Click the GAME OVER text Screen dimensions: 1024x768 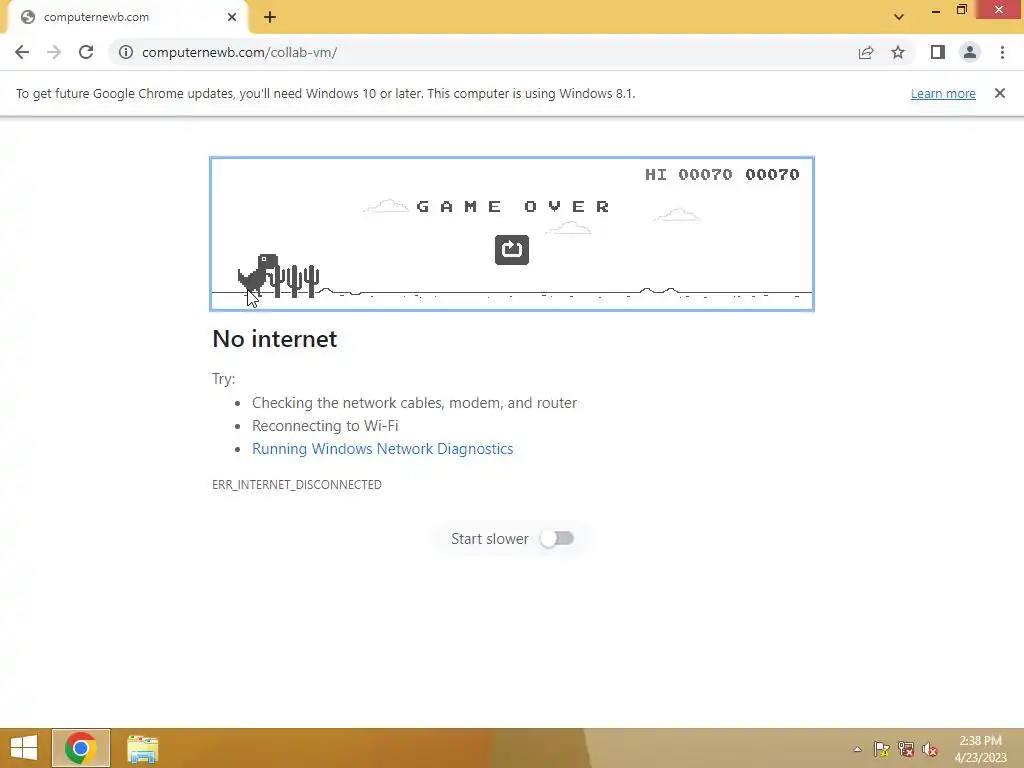(513, 207)
